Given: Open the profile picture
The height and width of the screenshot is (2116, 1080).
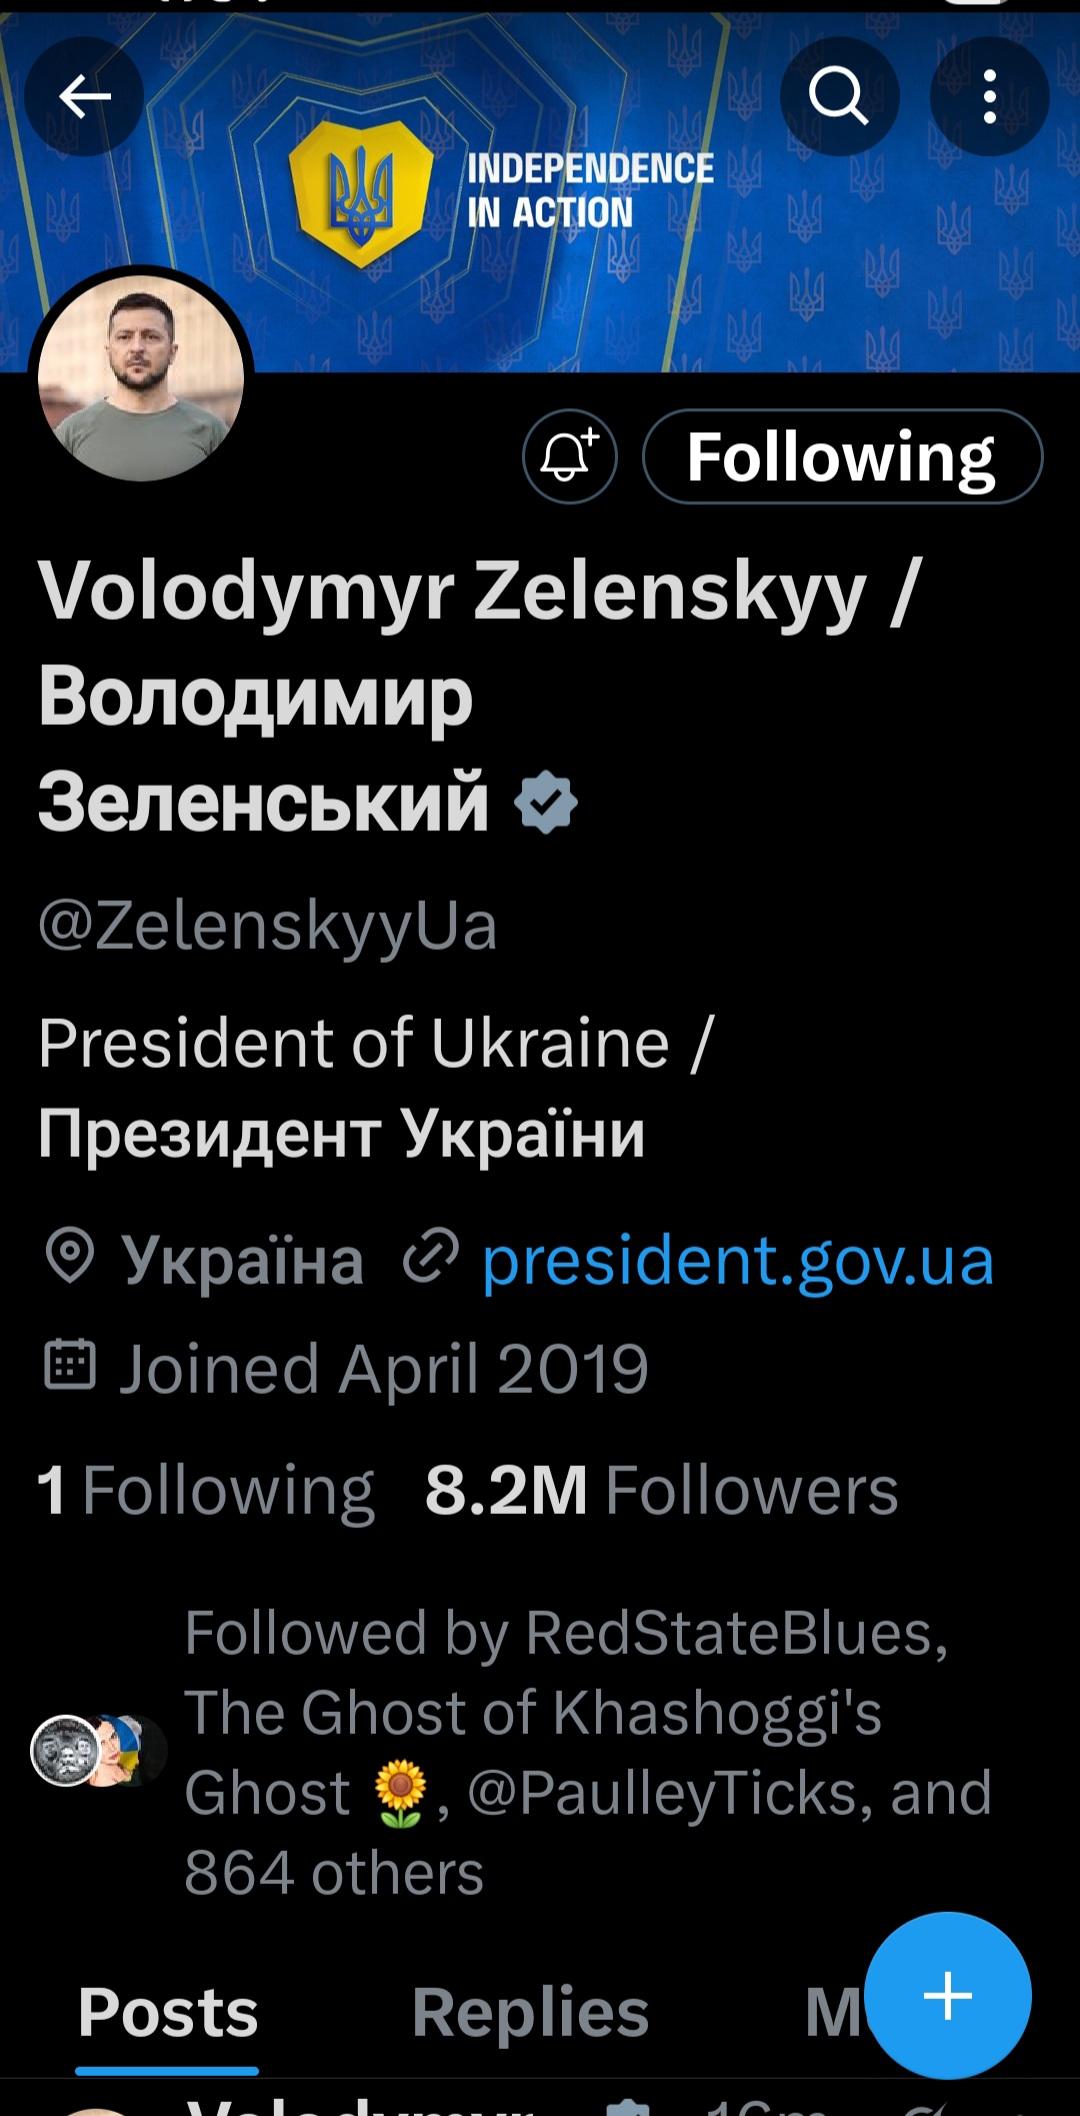Looking at the screenshot, I should (141, 375).
